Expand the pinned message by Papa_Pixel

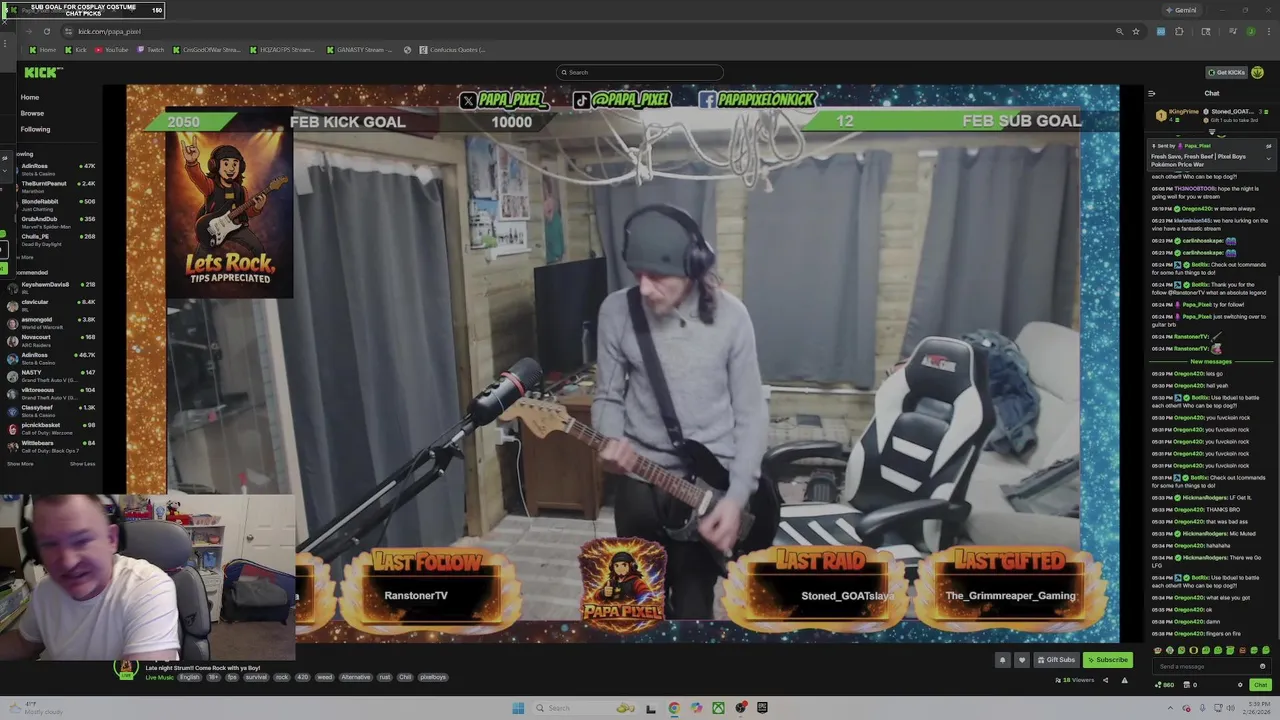point(1269,158)
